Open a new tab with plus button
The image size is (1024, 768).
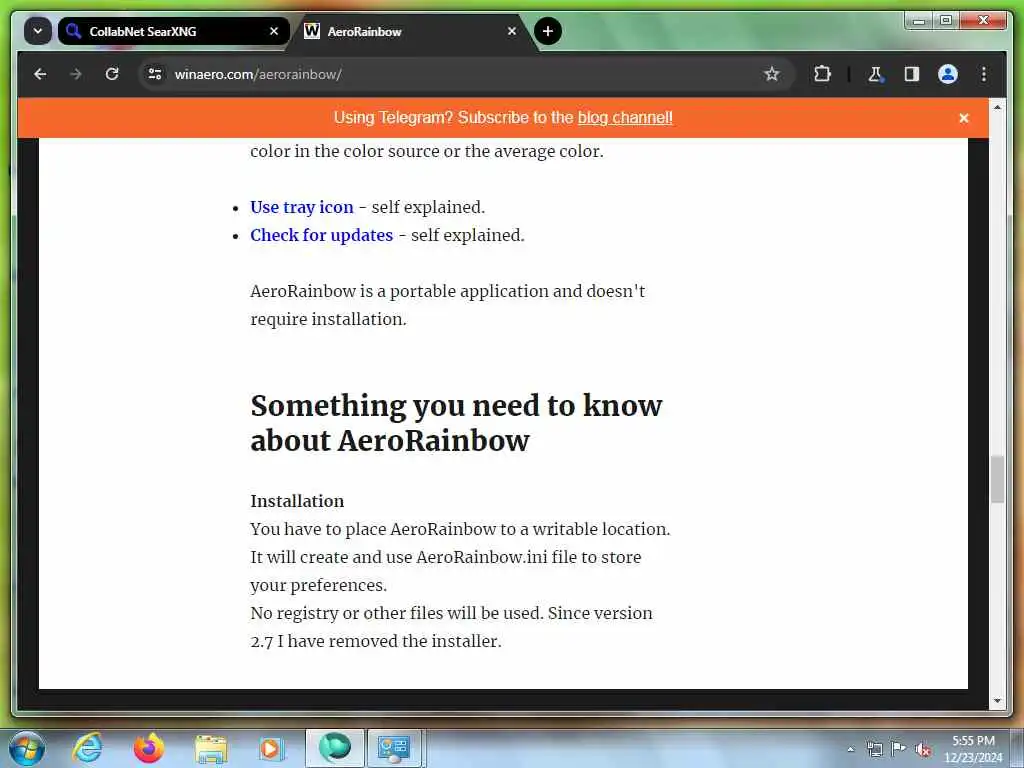548,31
